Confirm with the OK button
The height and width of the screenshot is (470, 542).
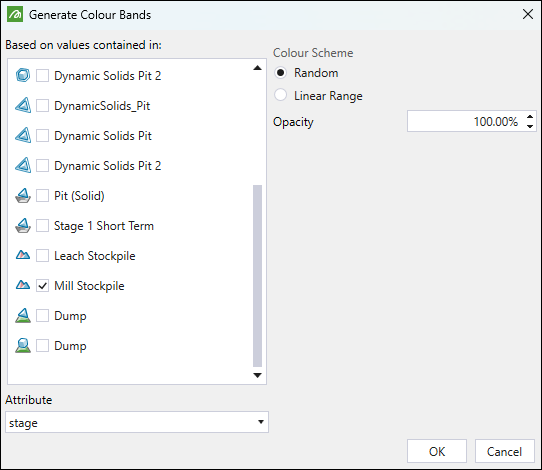tap(437, 451)
